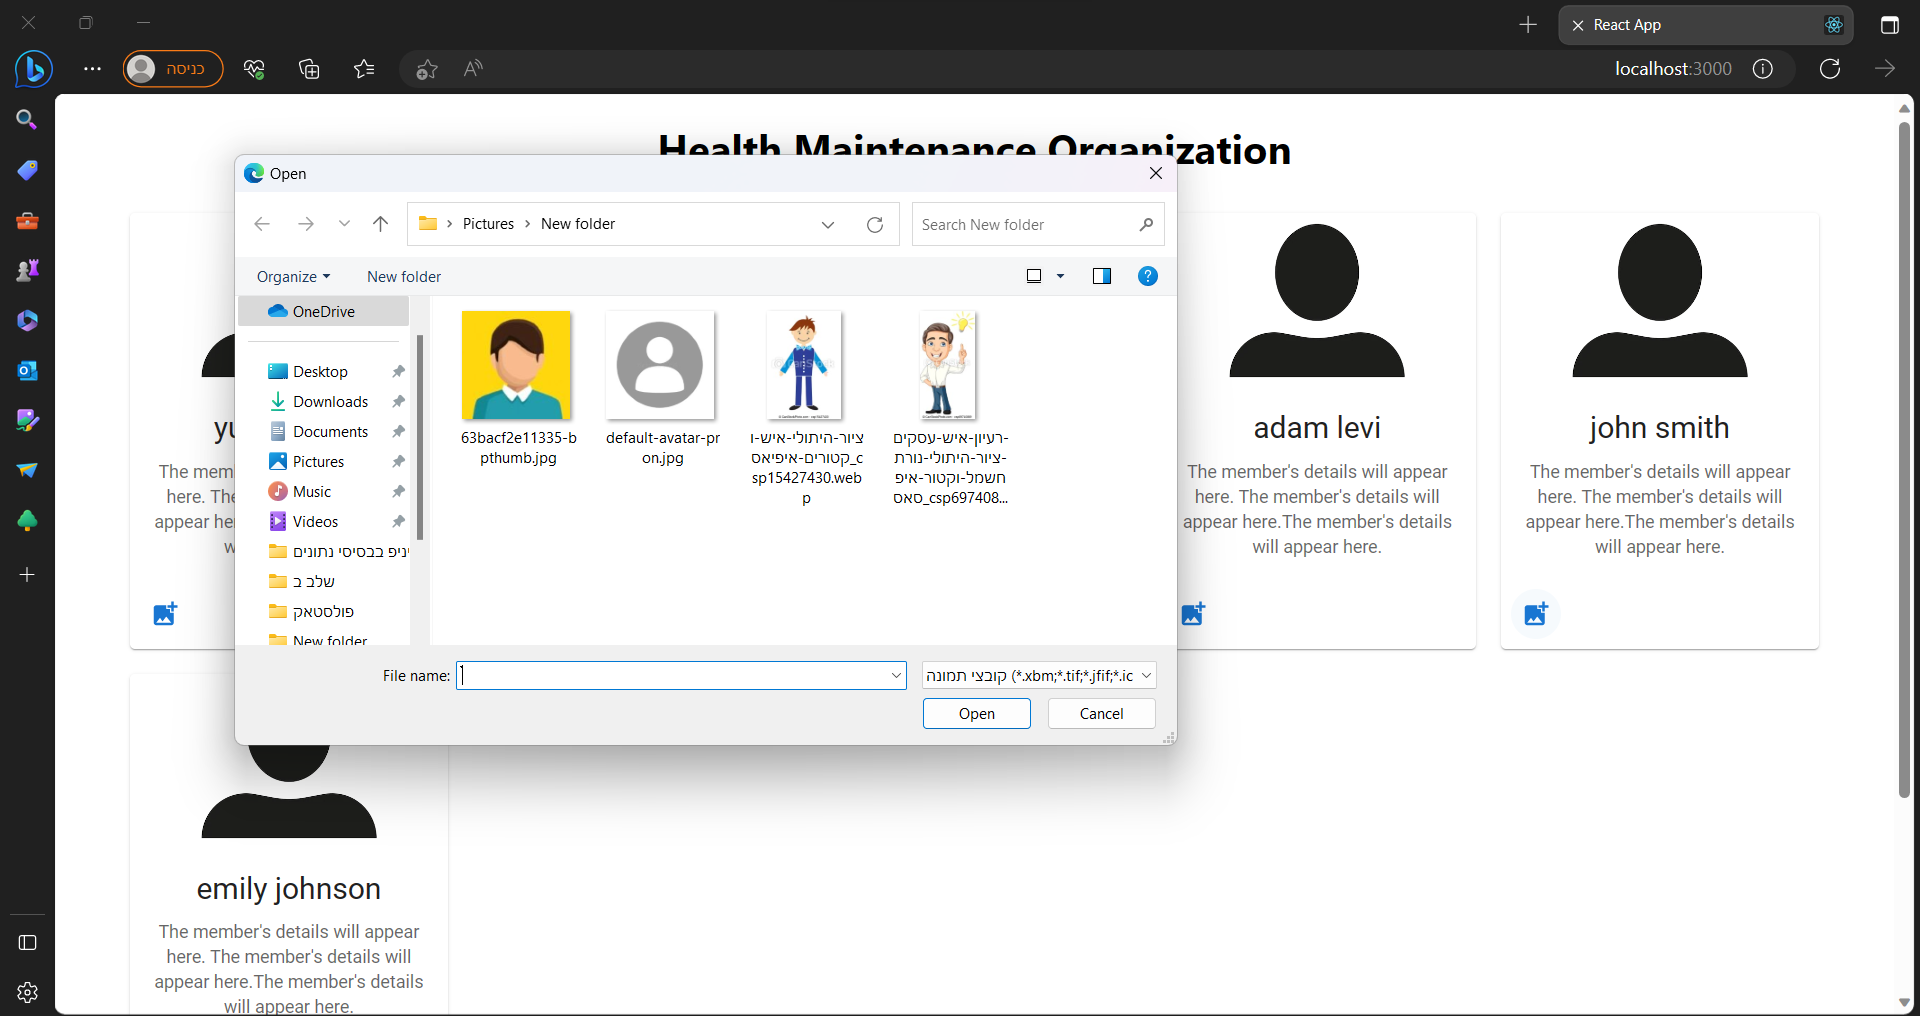Click the Bing Copilot logo icon
The width and height of the screenshot is (1920, 1016).
33,69
